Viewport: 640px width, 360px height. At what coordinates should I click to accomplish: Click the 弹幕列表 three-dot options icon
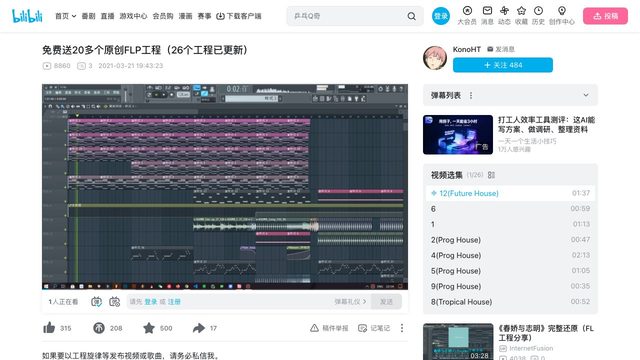471,96
